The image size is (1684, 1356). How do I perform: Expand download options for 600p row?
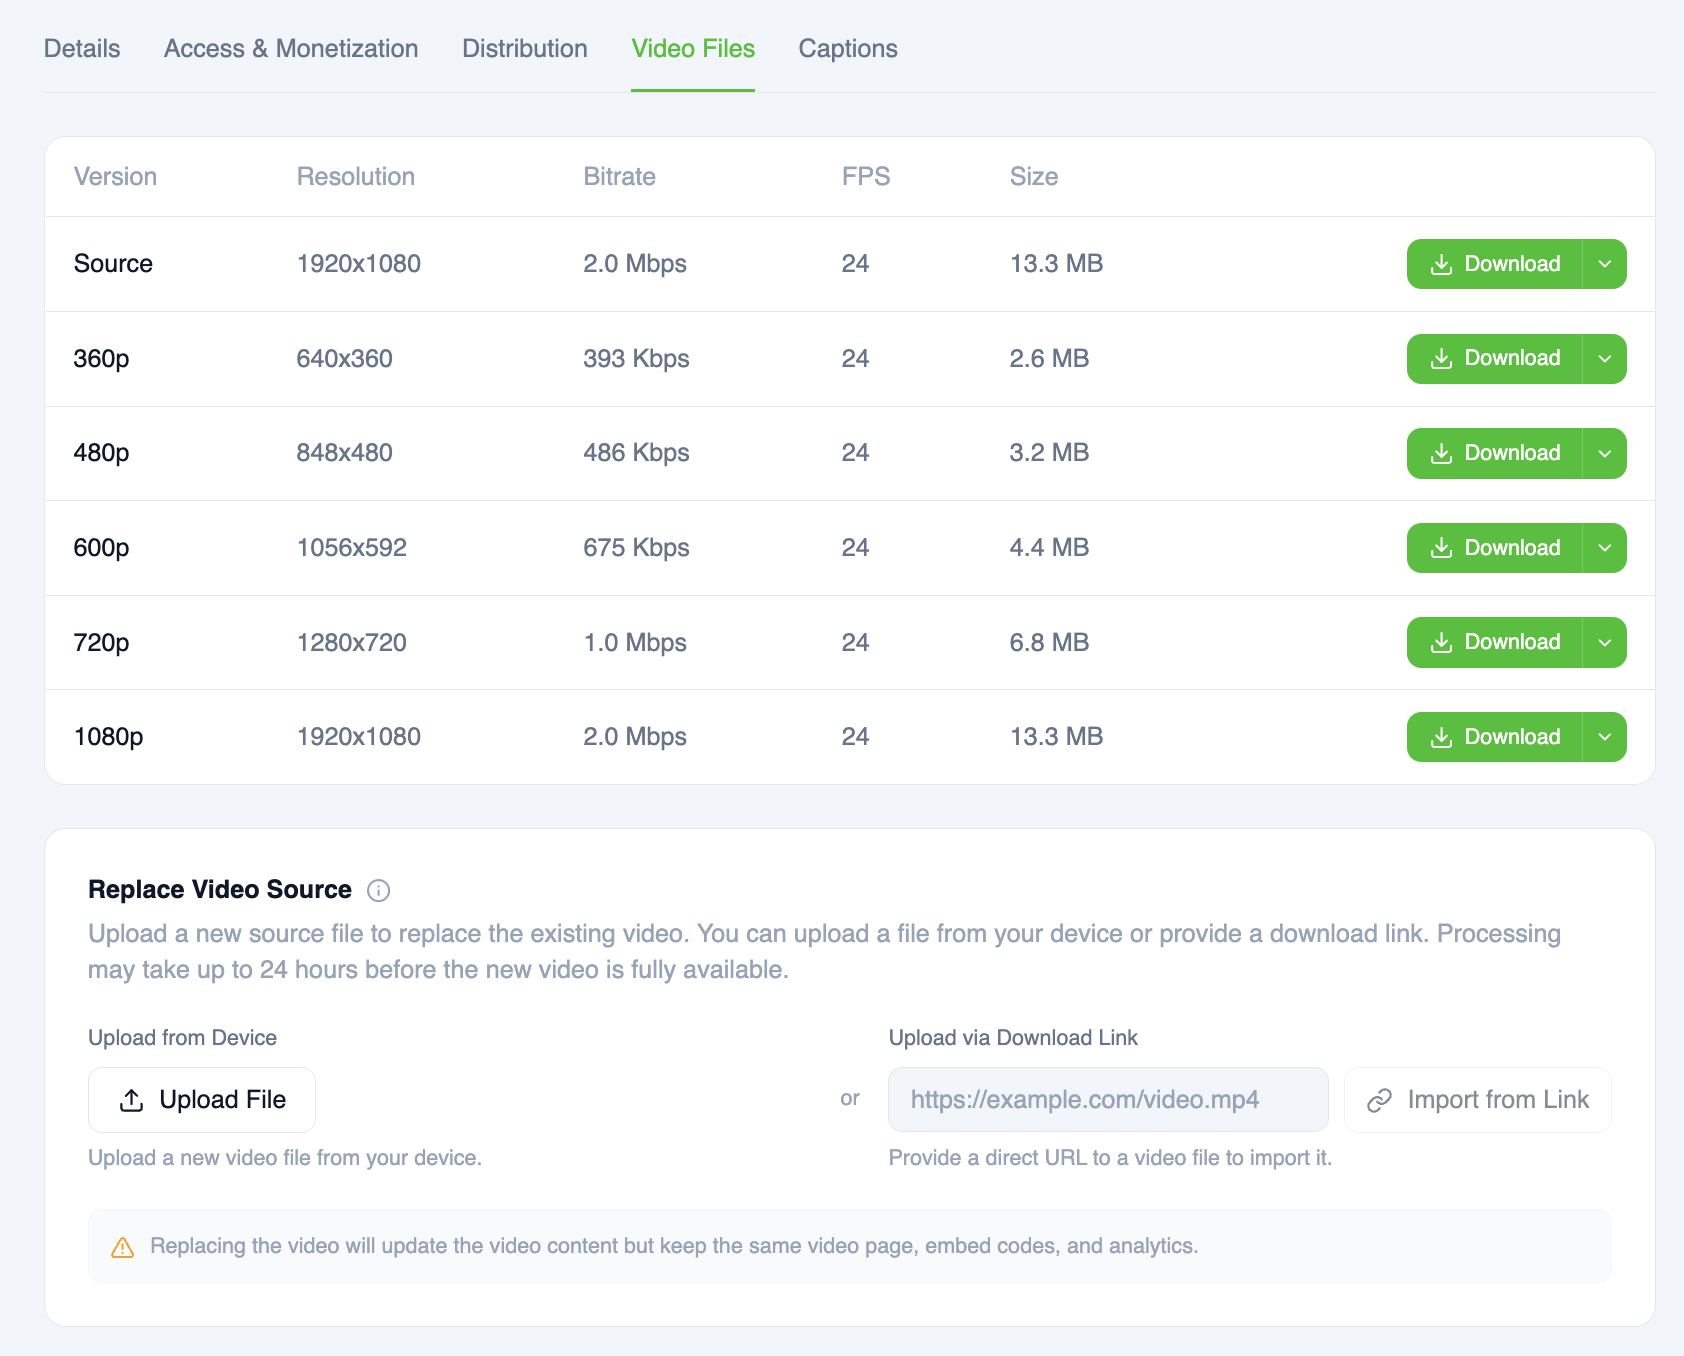(x=1605, y=548)
